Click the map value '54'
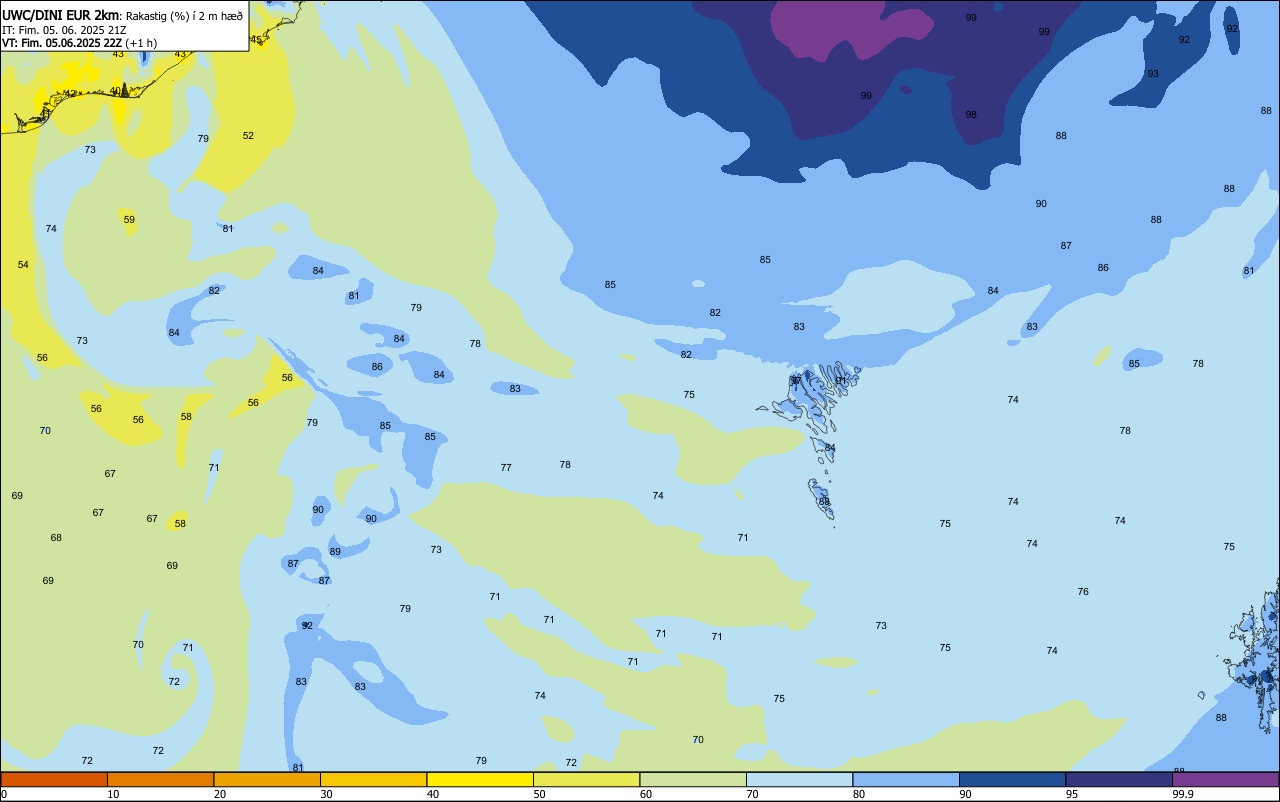The width and height of the screenshot is (1280, 802). [23, 265]
